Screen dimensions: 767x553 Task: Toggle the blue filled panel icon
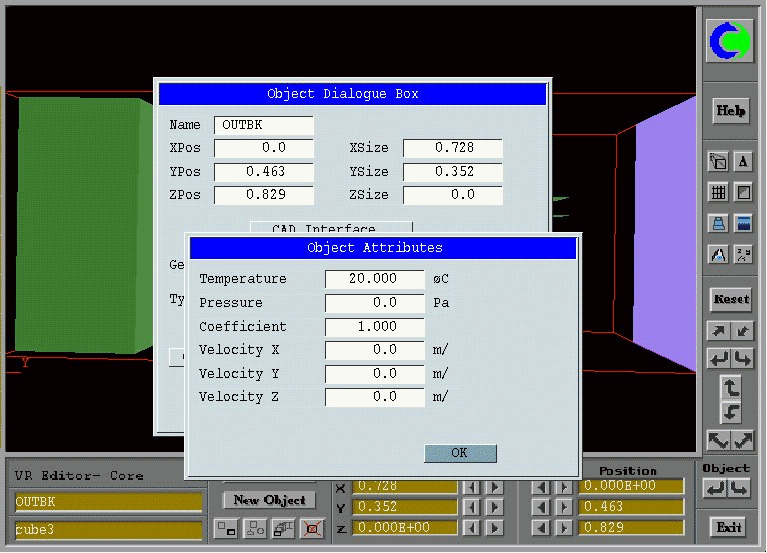(x=743, y=223)
